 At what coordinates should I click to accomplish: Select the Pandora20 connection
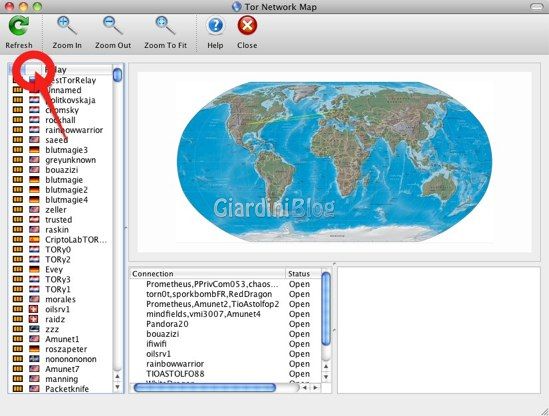pyautogui.click(x=167, y=324)
